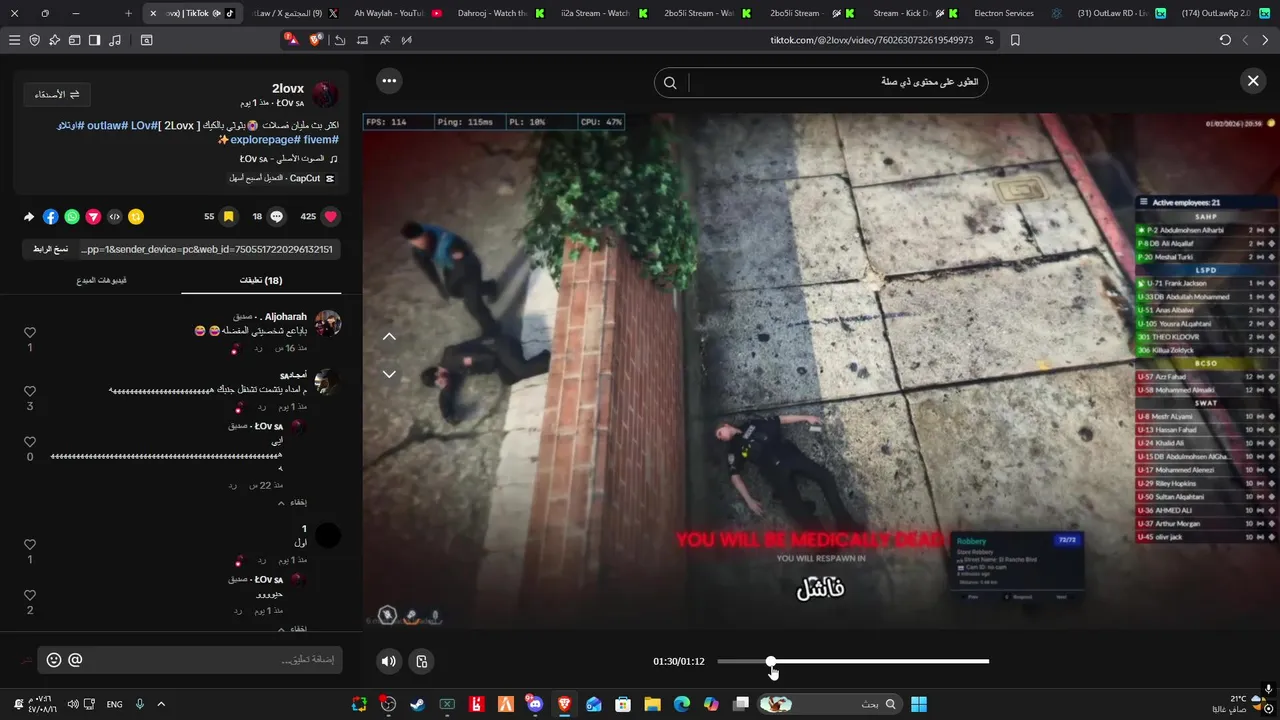This screenshot has height=720, width=1280.
Task: Click the magnifier icon in TikTok search
Action: [x=670, y=83]
